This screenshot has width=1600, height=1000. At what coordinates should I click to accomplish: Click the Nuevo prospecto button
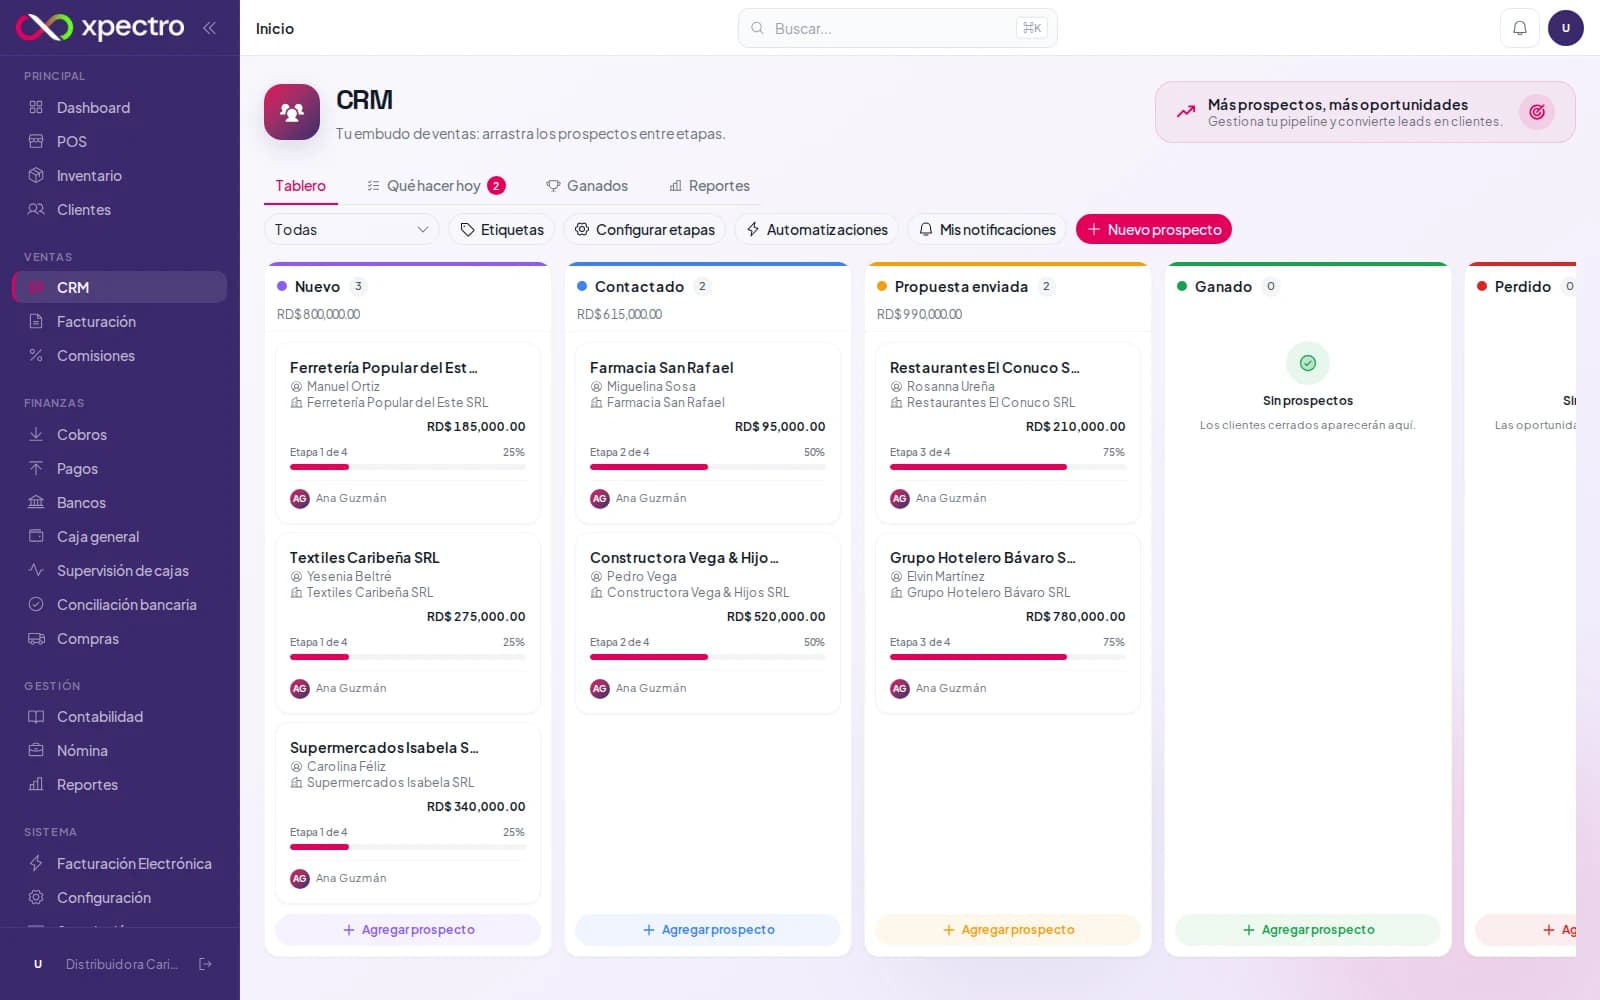click(1154, 229)
